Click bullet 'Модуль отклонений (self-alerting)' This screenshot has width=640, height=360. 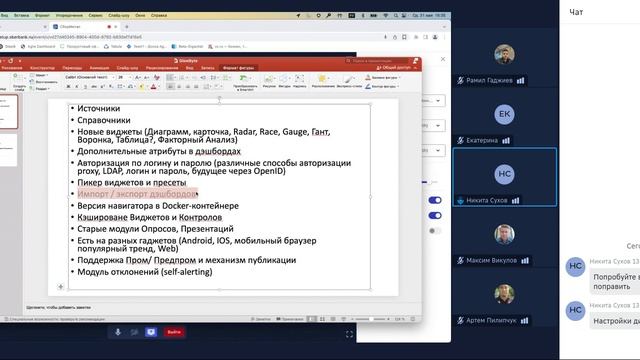click(144, 272)
